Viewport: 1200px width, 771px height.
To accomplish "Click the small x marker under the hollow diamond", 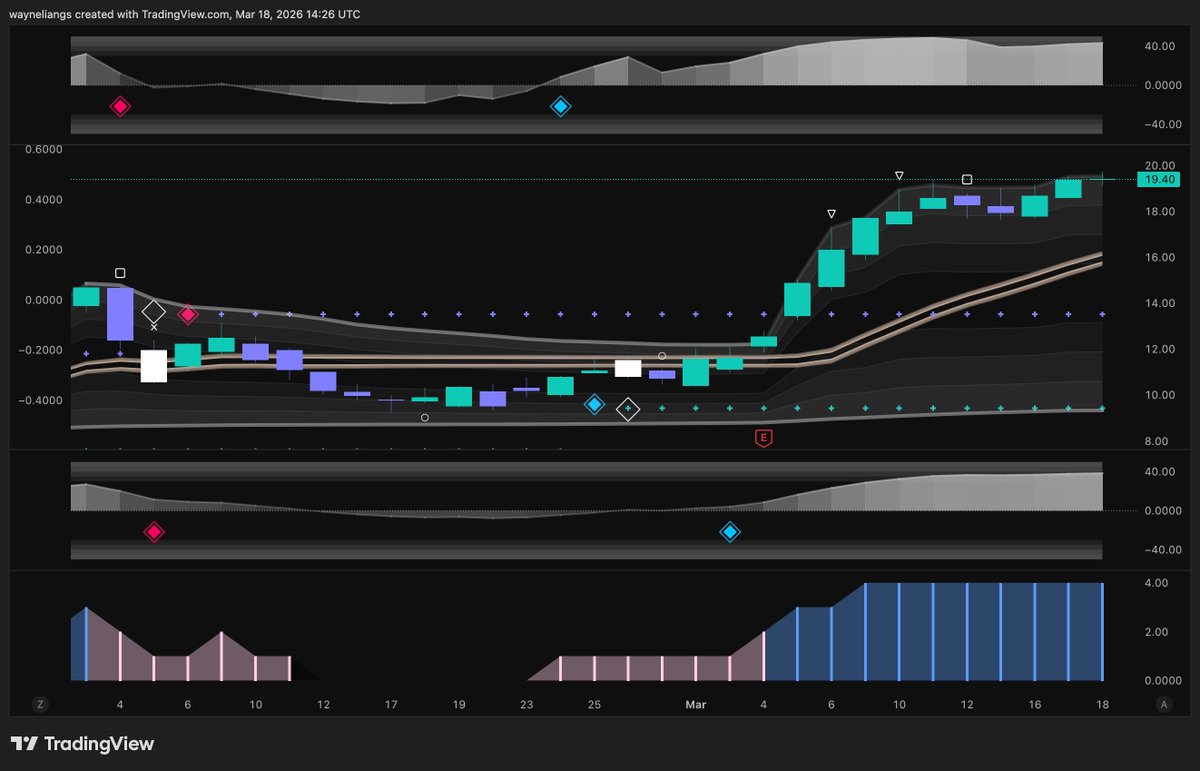I will [x=154, y=327].
